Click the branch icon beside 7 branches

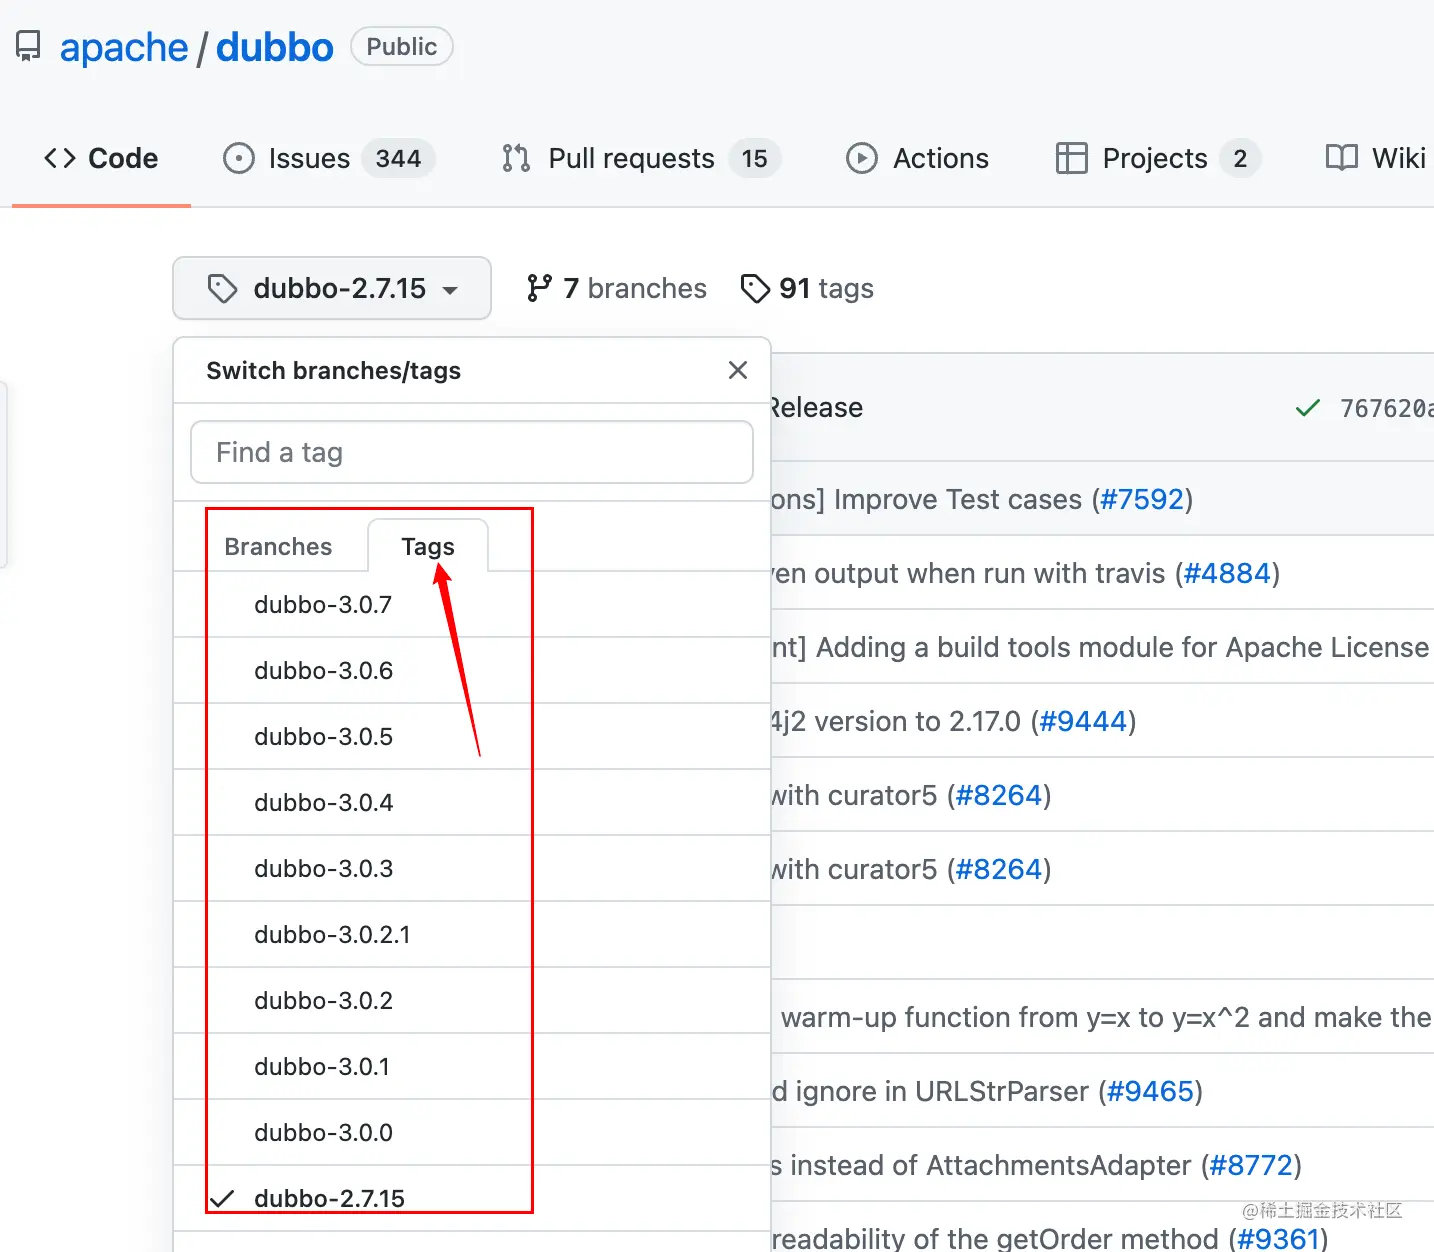click(539, 288)
